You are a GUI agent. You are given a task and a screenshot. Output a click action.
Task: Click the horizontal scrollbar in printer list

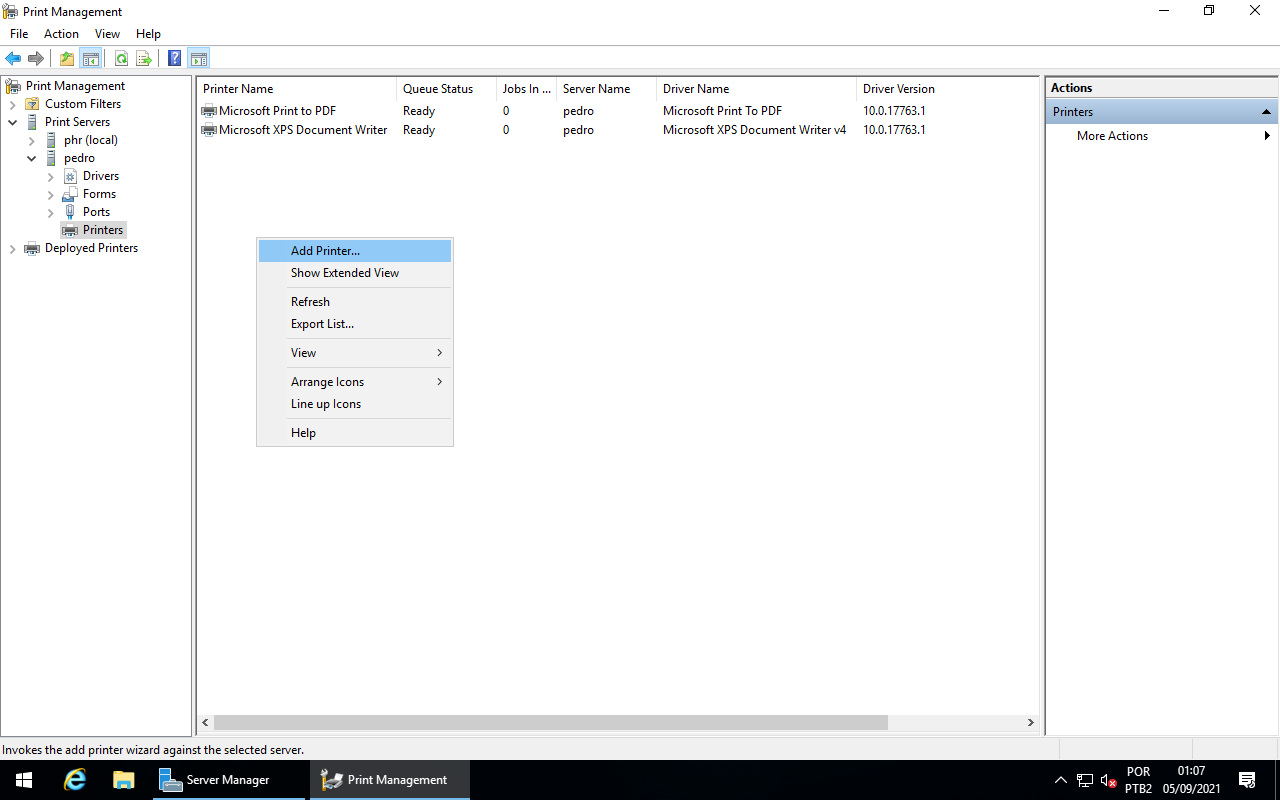click(550, 722)
